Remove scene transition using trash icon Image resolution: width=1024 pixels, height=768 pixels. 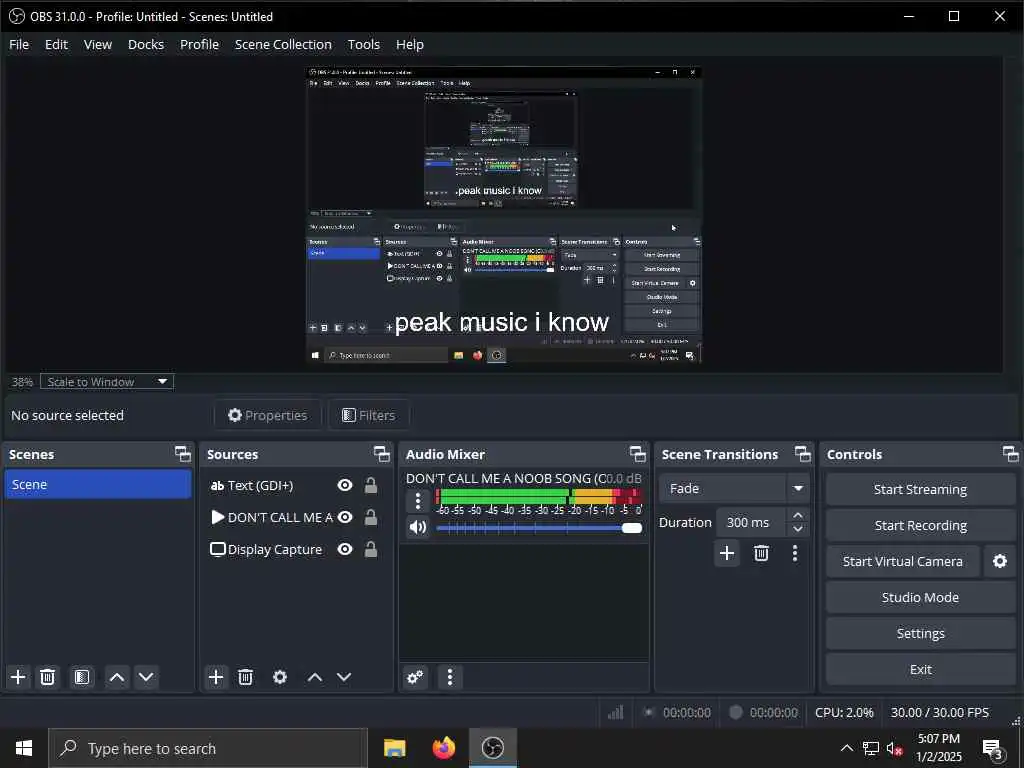(x=761, y=553)
